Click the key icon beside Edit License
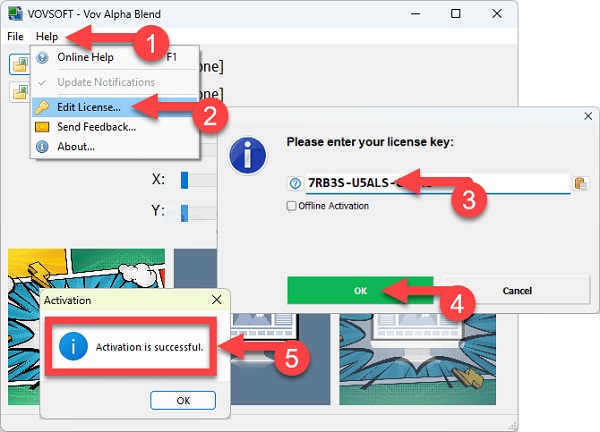This screenshot has width=600, height=432. [42, 107]
